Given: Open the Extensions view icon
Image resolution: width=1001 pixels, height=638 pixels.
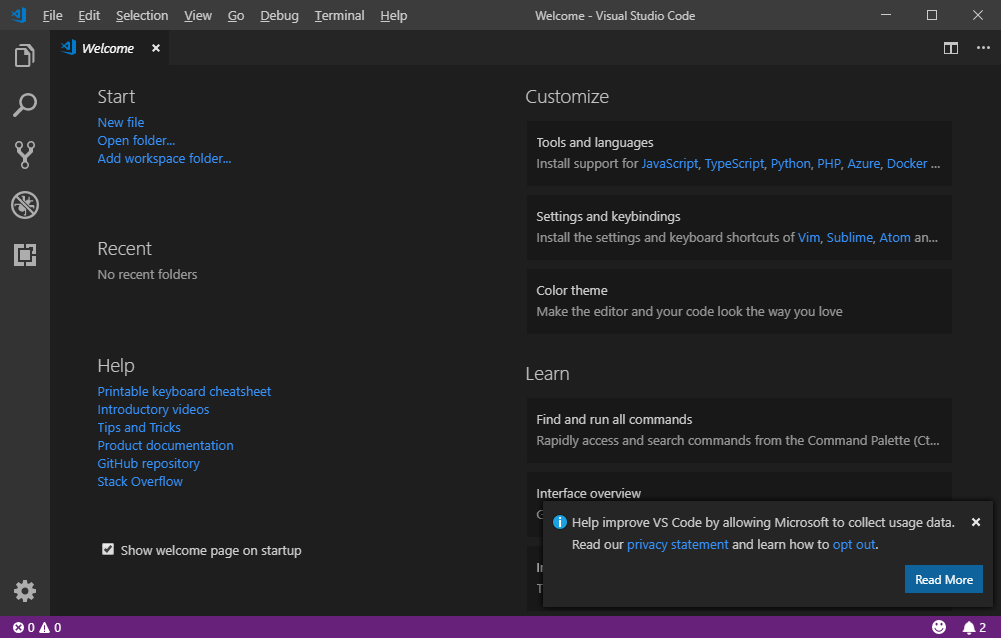Looking at the screenshot, I should pos(25,255).
